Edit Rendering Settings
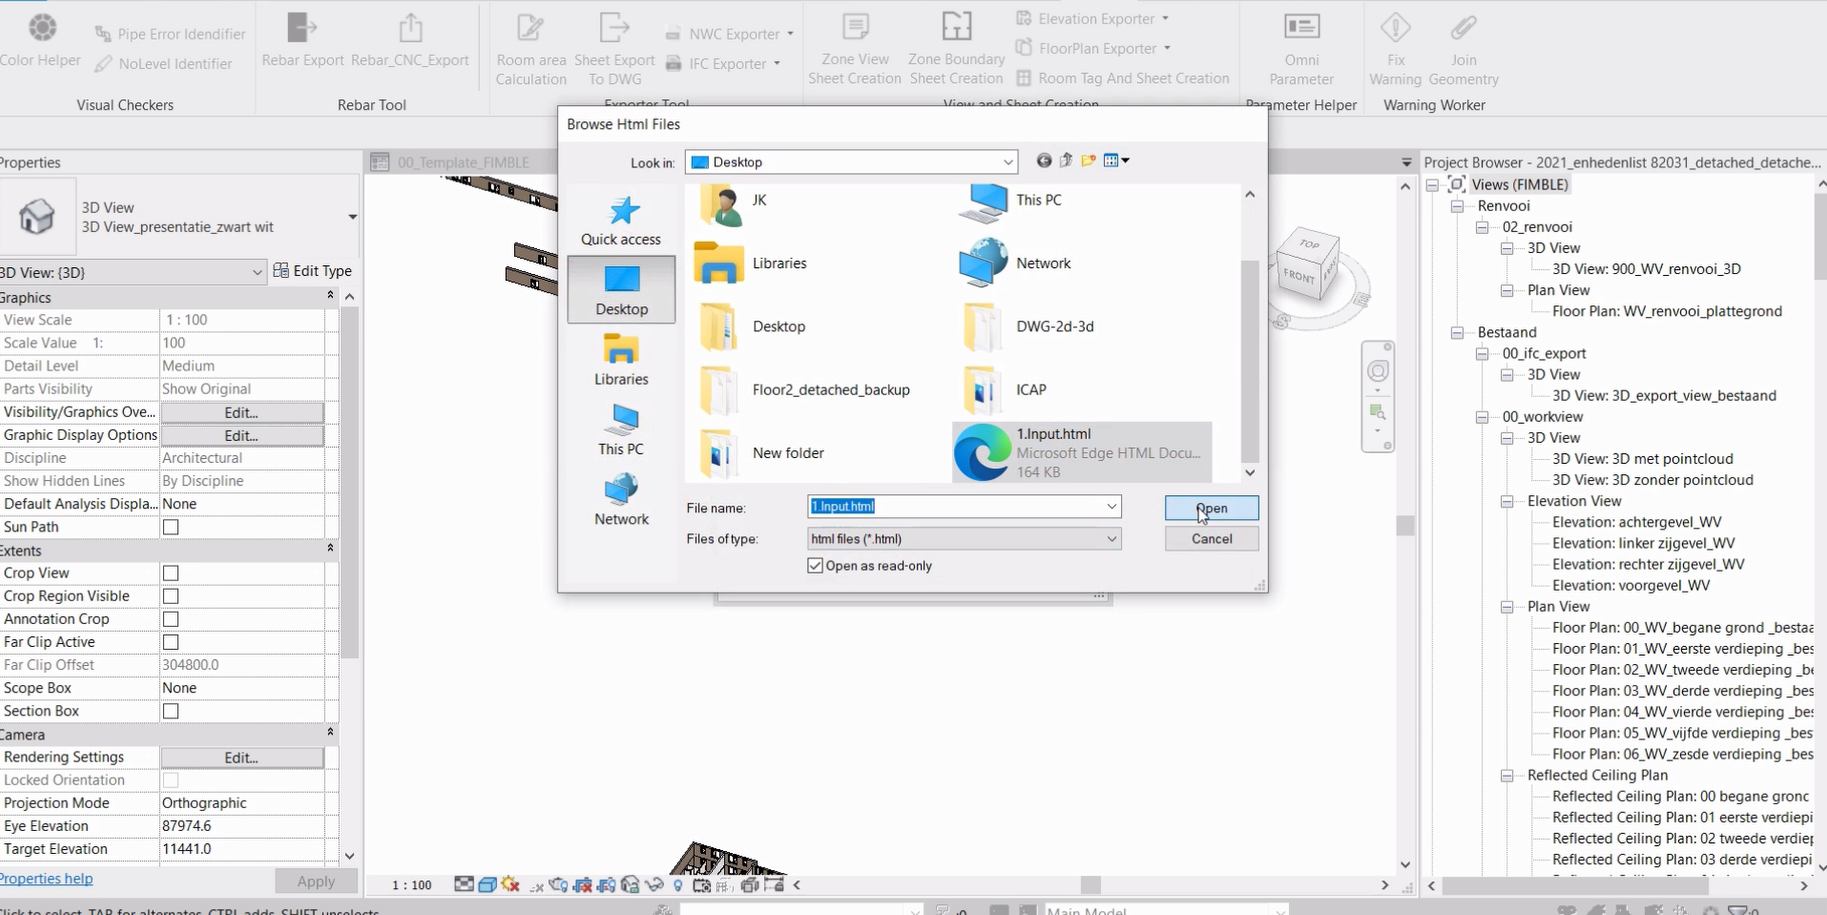1827x915 pixels. click(x=241, y=758)
